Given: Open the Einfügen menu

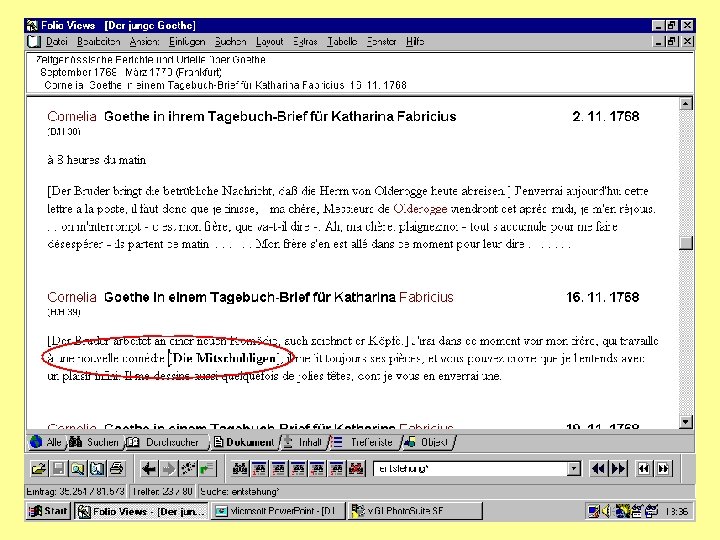Looking at the screenshot, I should pos(187,42).
